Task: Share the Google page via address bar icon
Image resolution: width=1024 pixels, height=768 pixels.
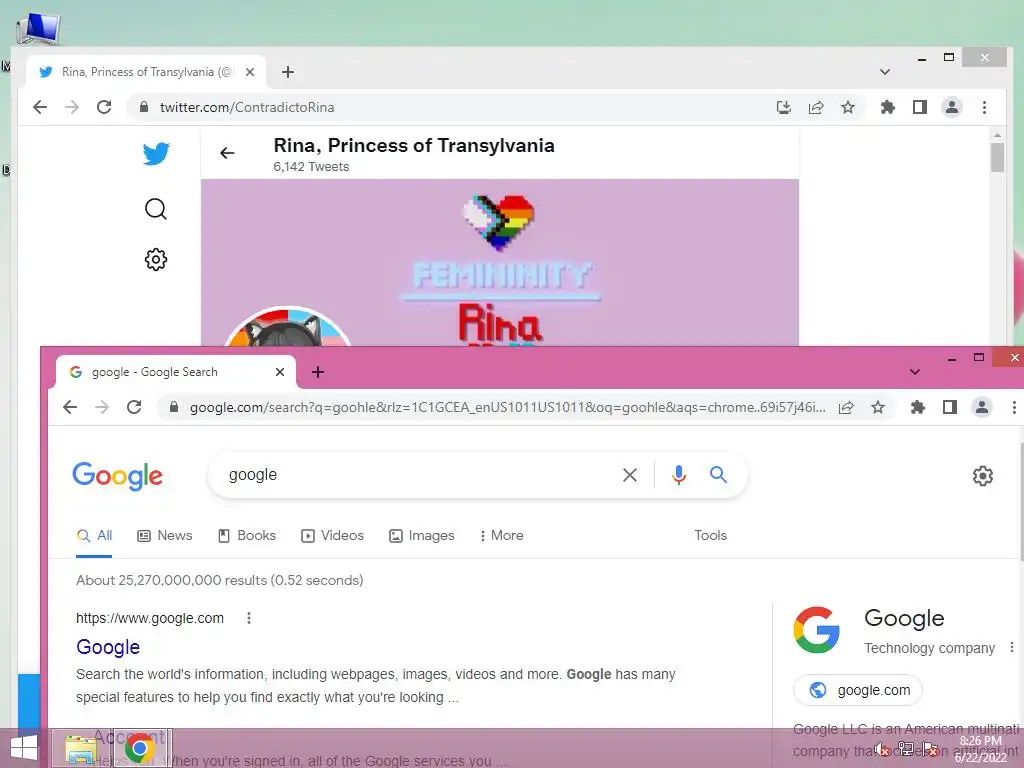Action: pos(846,408)
